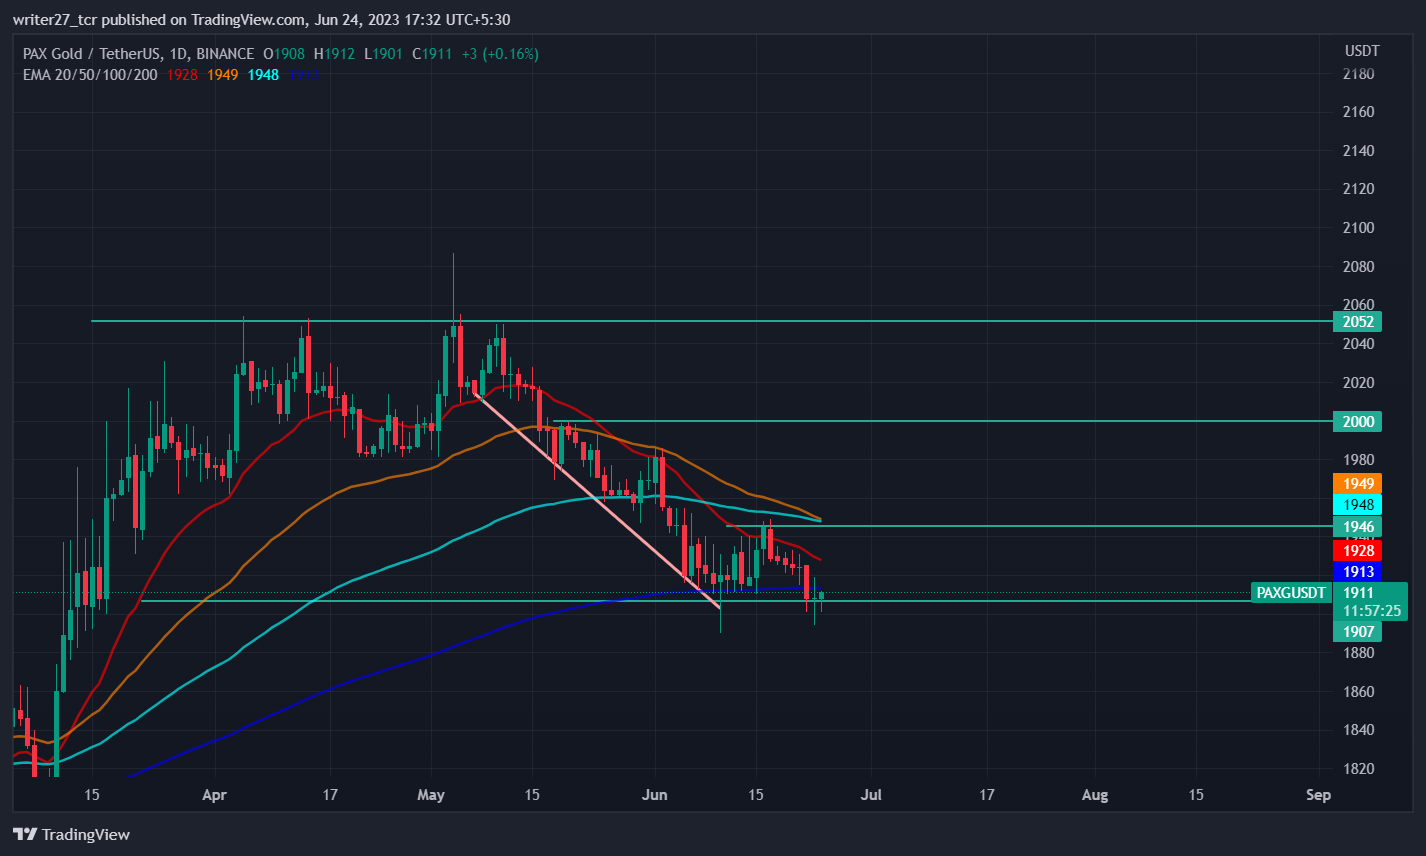Click the 2060 price axis label
This screenshot has width=1426, height=856.
[x=1358, y=304]
